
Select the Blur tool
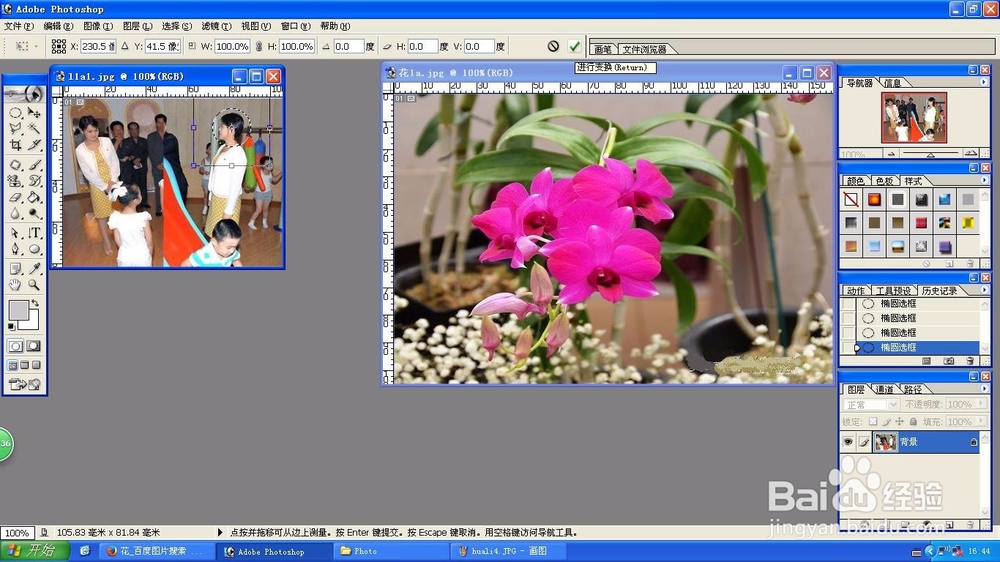(15, 214)
